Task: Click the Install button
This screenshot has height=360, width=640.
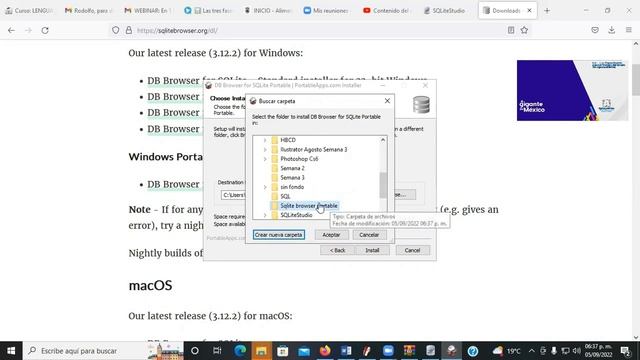Action: 372,250
